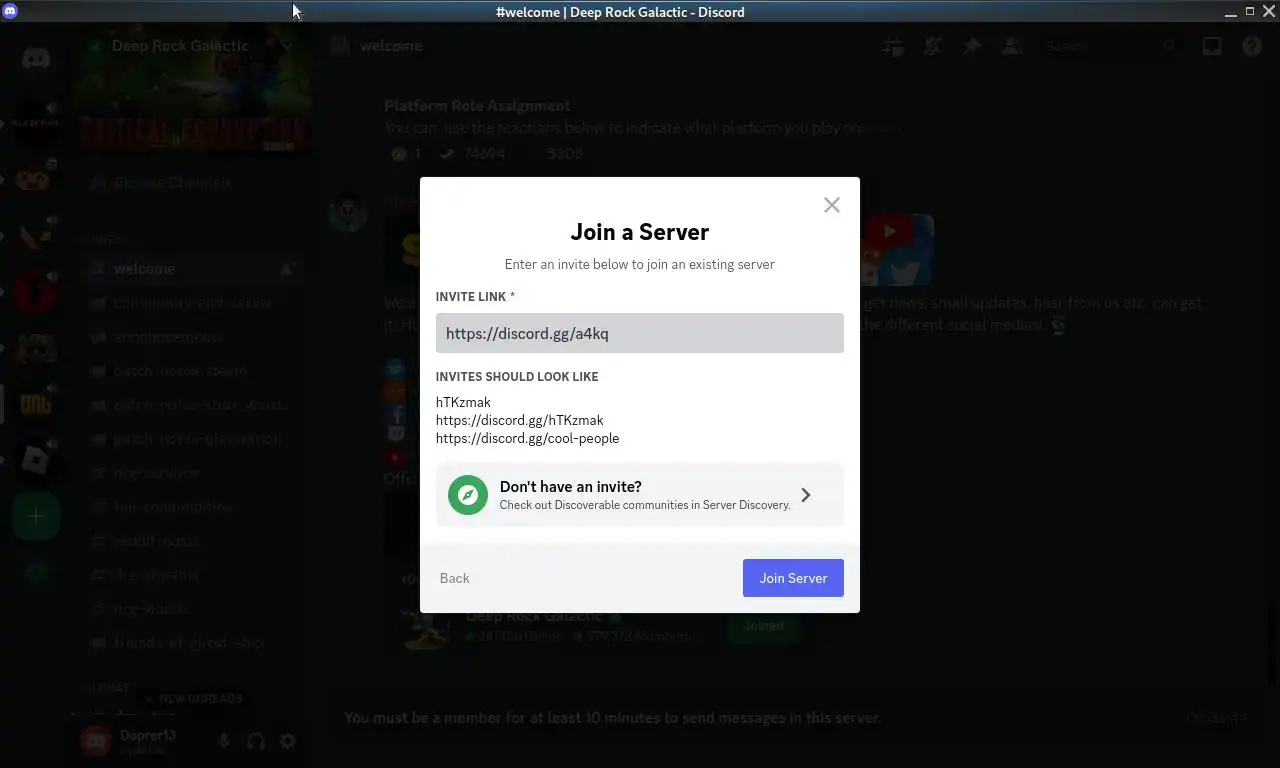Image resolution: width=1280 pixels, height=768 pixels.
Task: Open the Roblox server icon in sidebar
Action: (x=36, y=460)
